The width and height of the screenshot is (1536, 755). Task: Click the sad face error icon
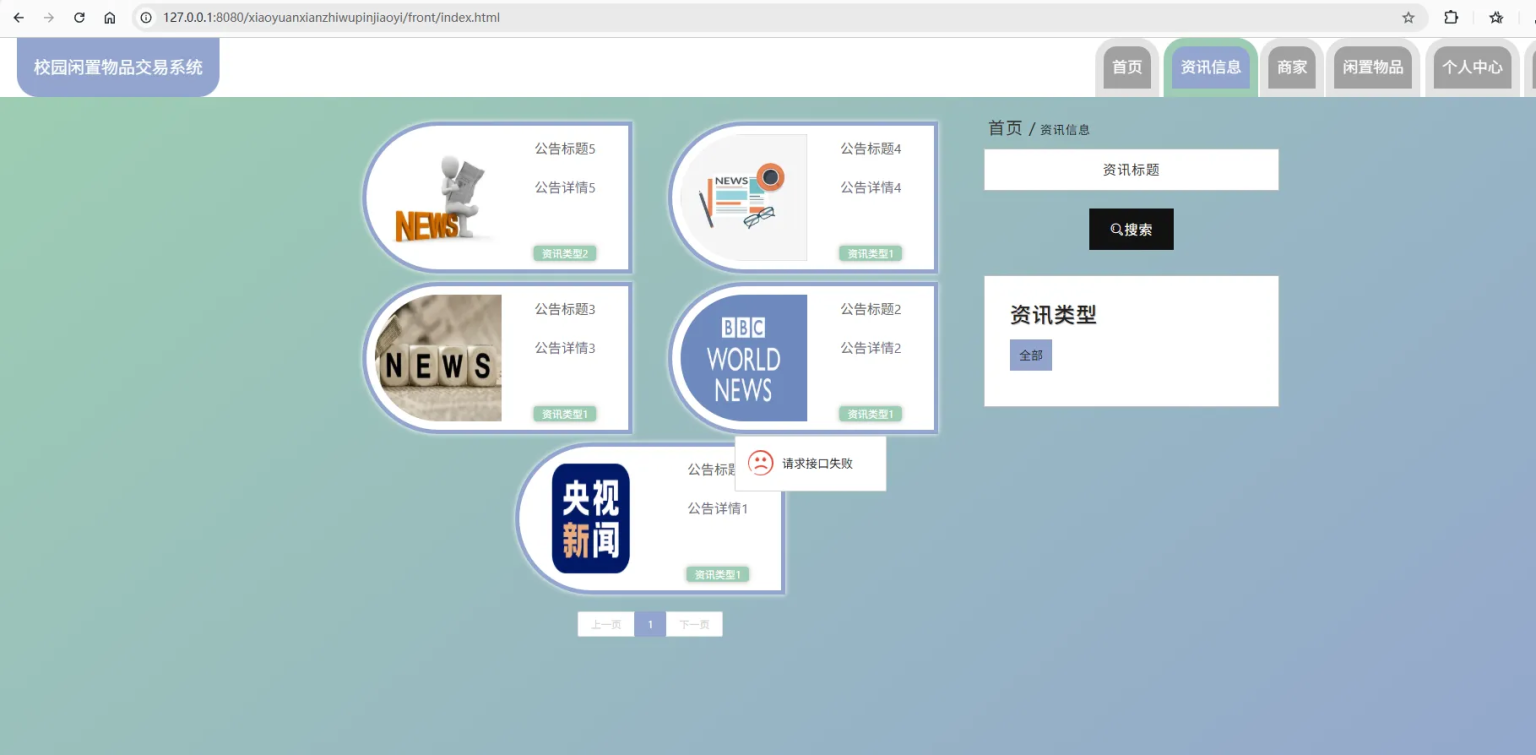(760, 463)
